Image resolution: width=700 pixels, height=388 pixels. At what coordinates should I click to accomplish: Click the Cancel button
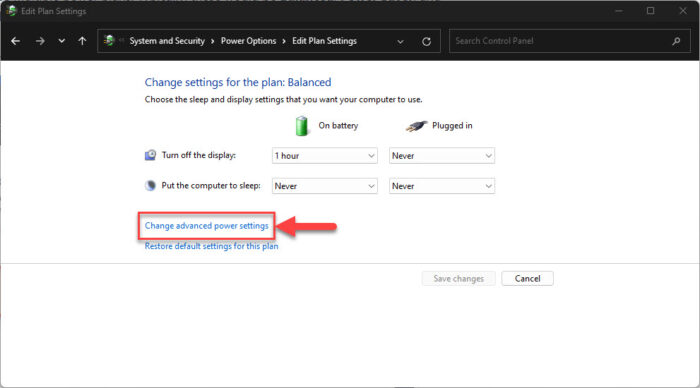pos(527,279)
